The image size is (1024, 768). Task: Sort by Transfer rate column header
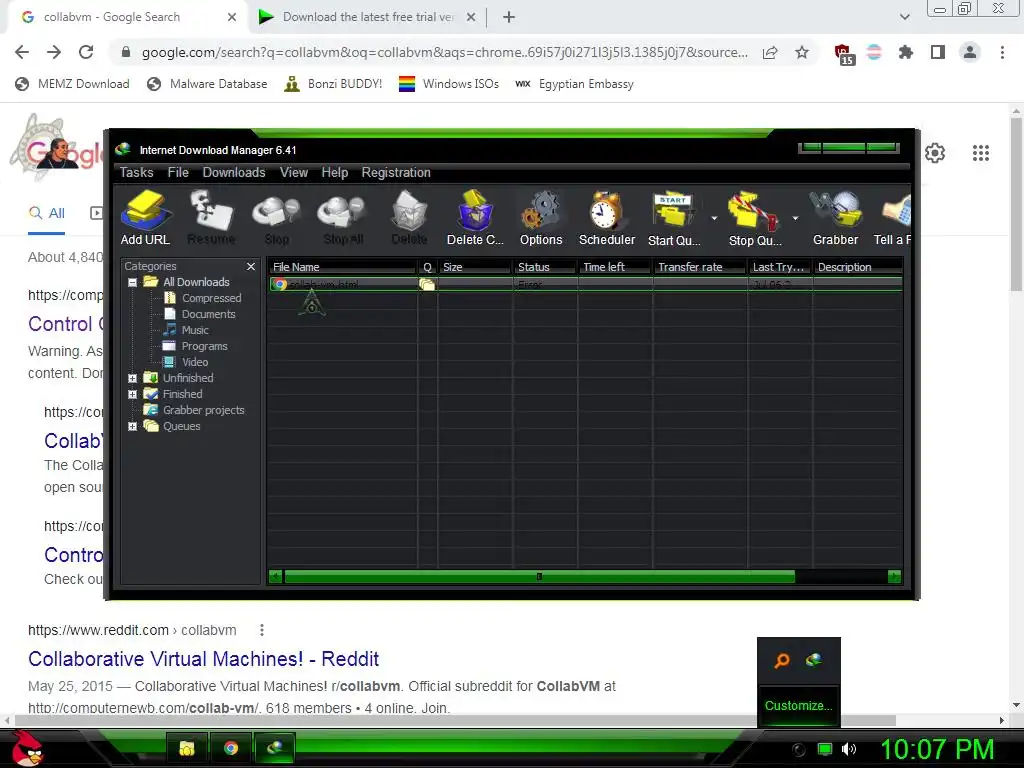click(699, 267)
